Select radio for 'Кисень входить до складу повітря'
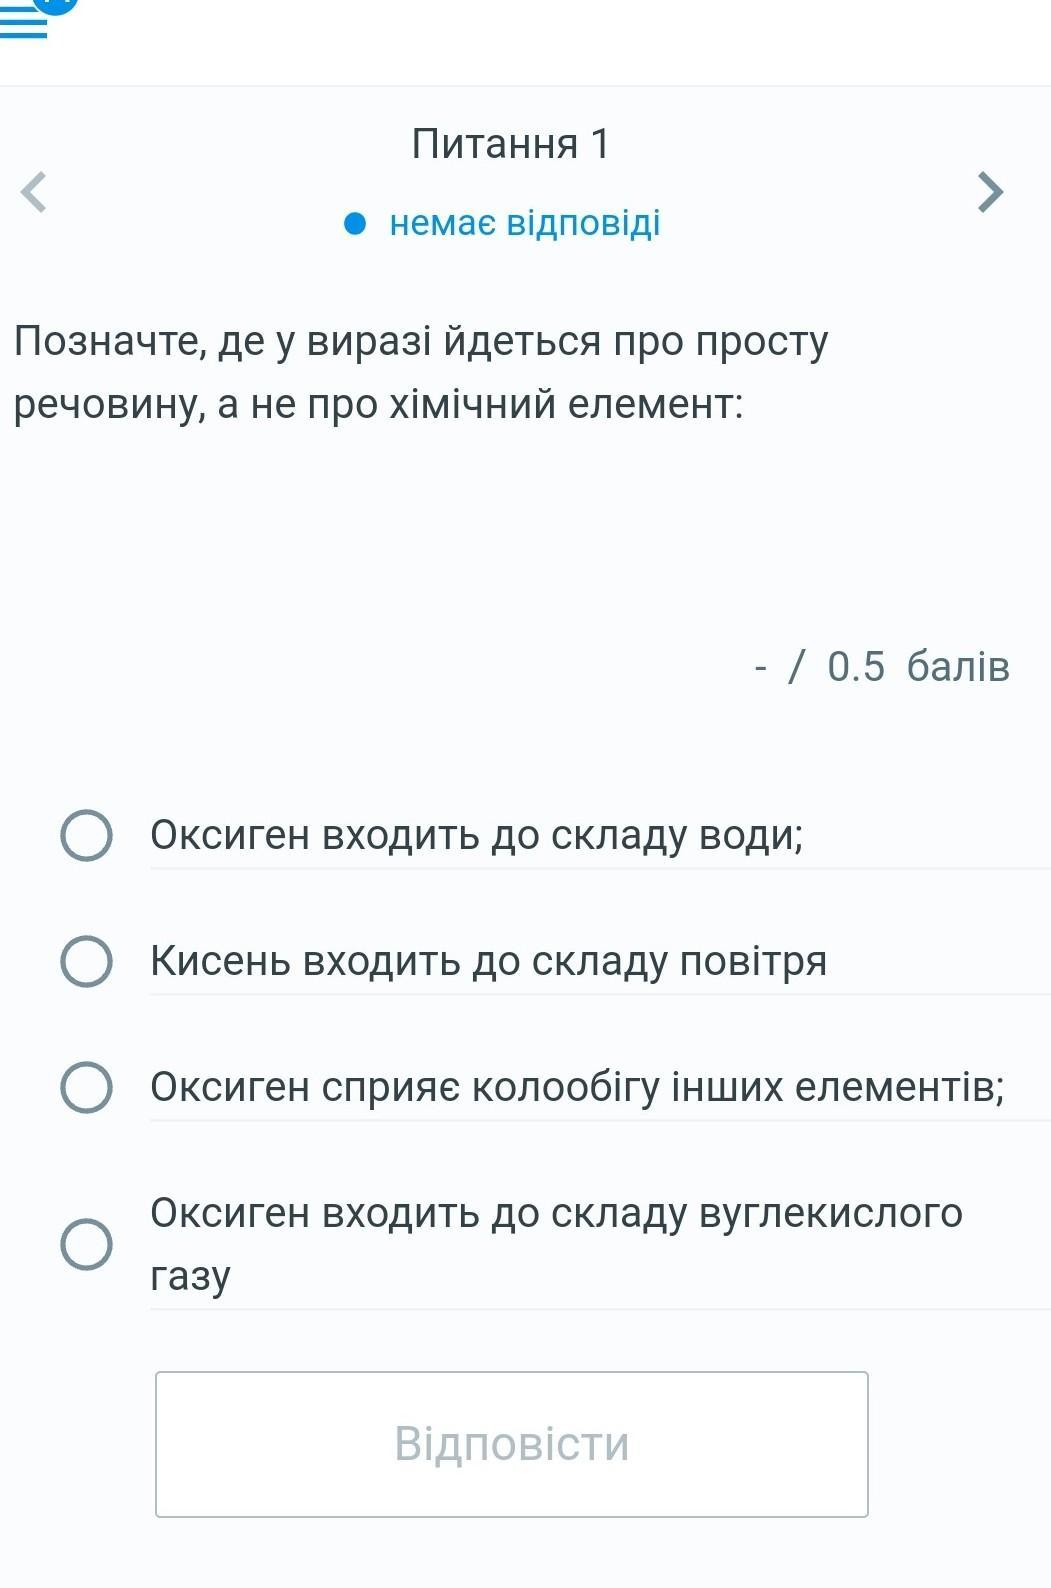 (86, 961)
